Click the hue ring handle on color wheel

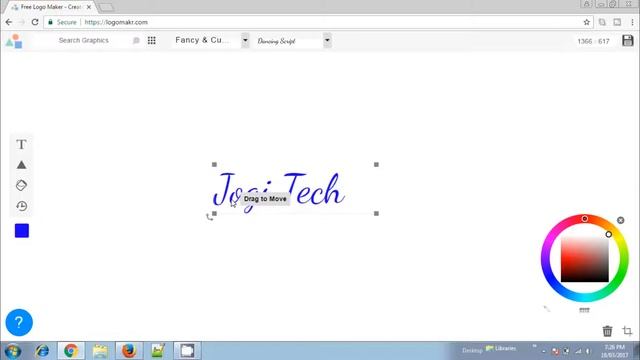coord(584,219)
